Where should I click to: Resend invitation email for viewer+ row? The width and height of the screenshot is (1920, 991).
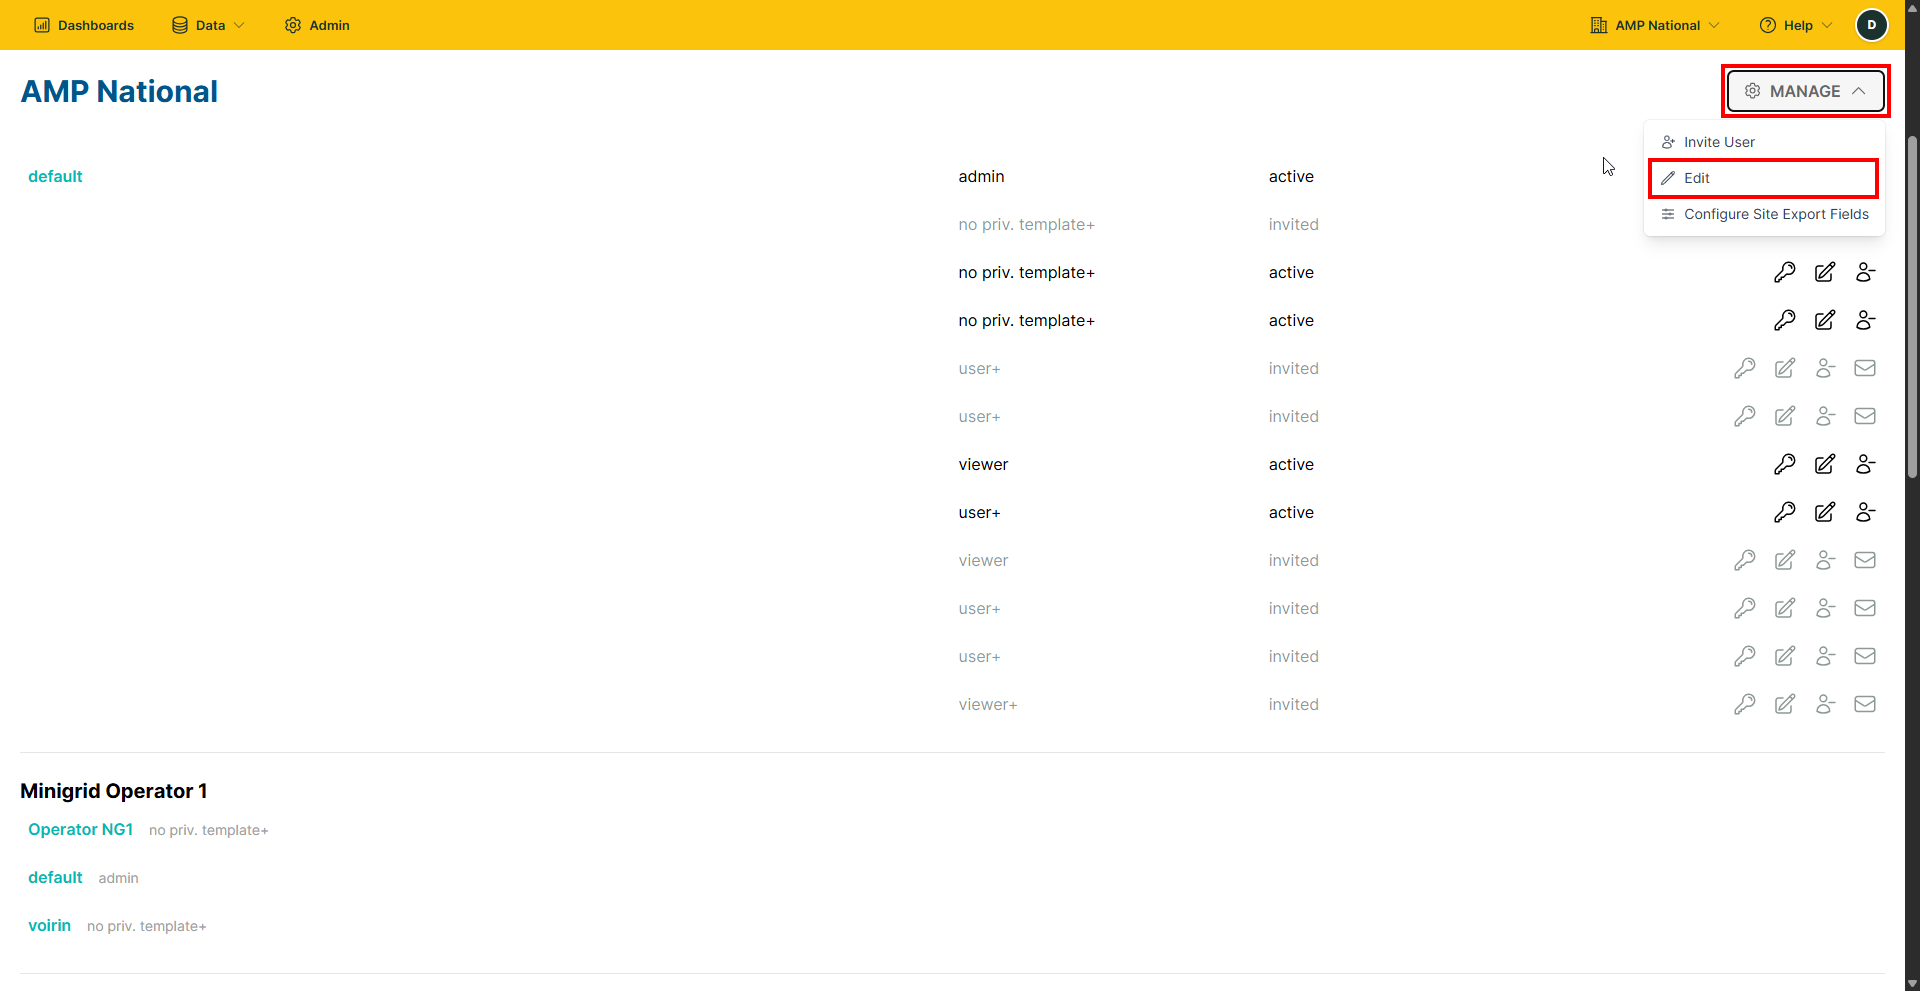pyautogui.click(x=1865, y=704)
